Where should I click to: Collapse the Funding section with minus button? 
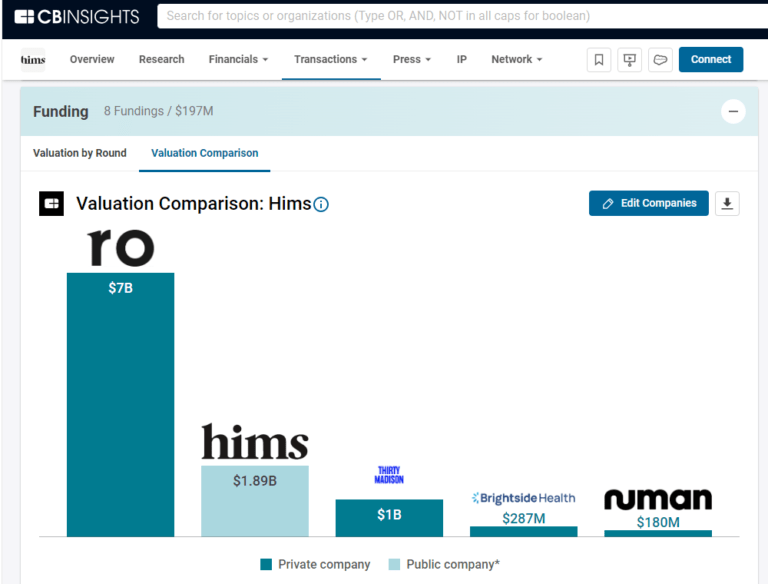[733, 111]
